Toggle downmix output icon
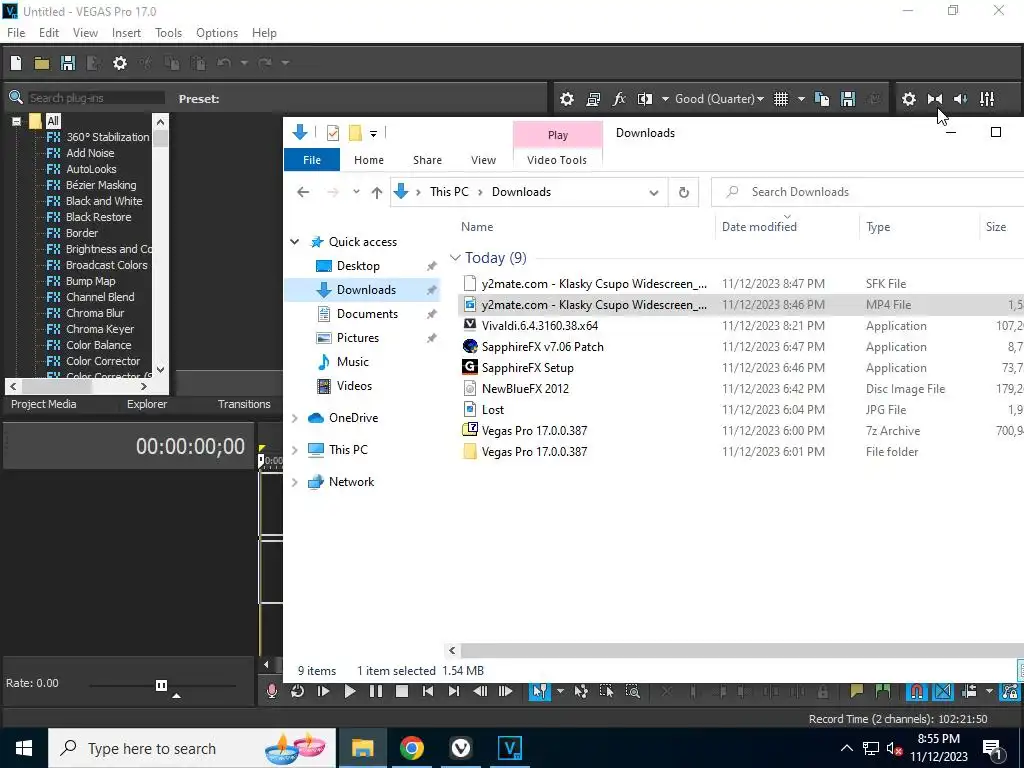The height and width of the screenshot is (768, 1024). (935, 99)
